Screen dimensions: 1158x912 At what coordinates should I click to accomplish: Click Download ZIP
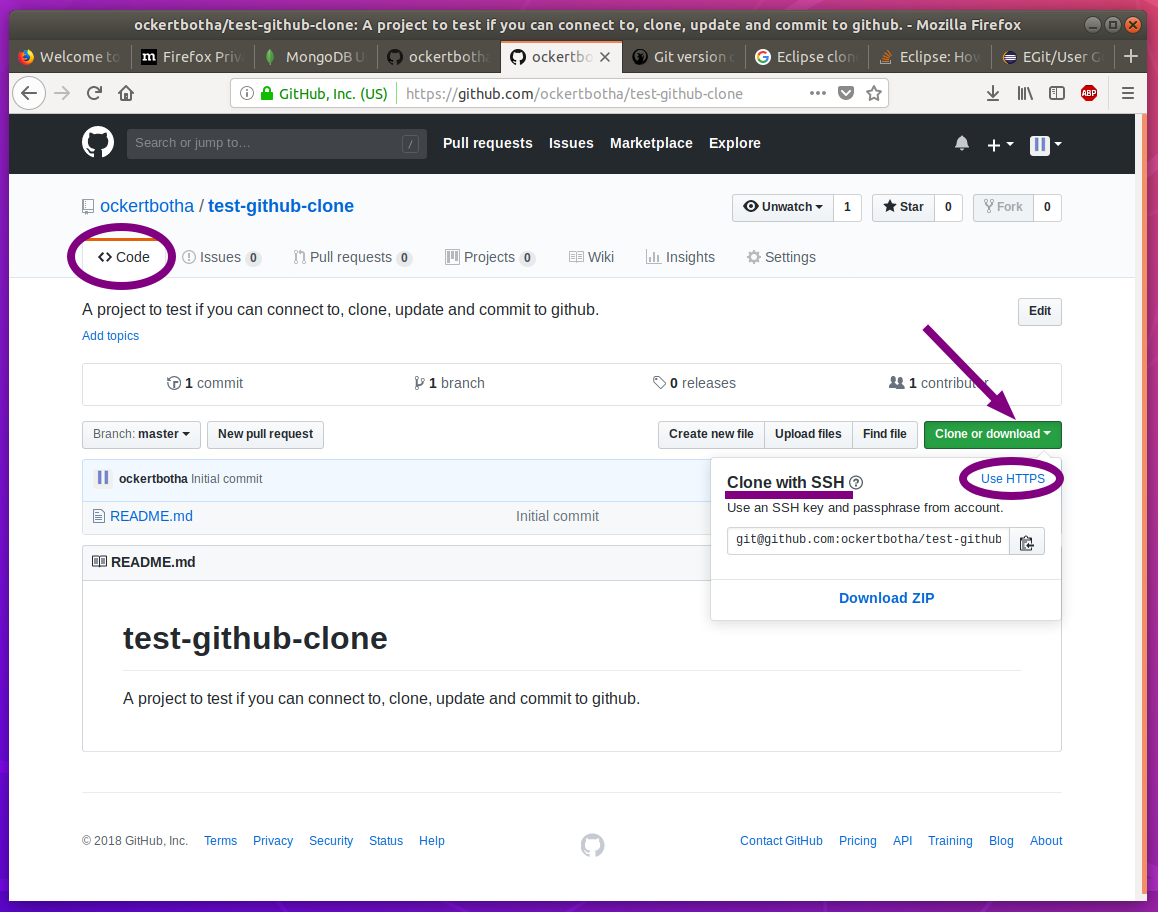(886, 598)
